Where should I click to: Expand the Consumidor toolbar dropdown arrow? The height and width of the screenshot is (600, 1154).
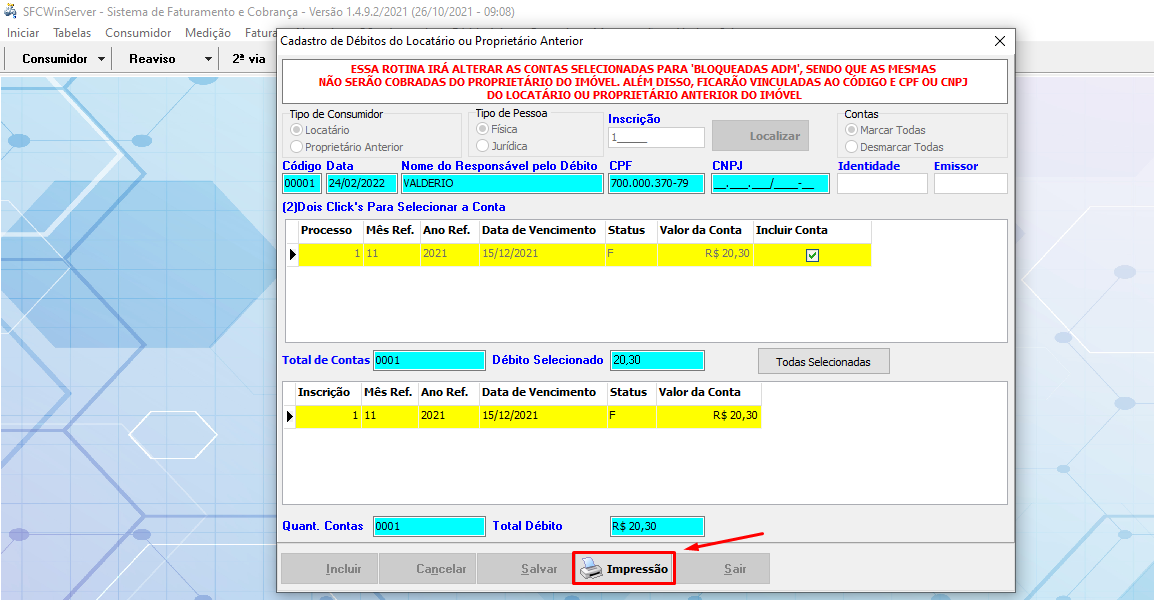coord(102,59)
